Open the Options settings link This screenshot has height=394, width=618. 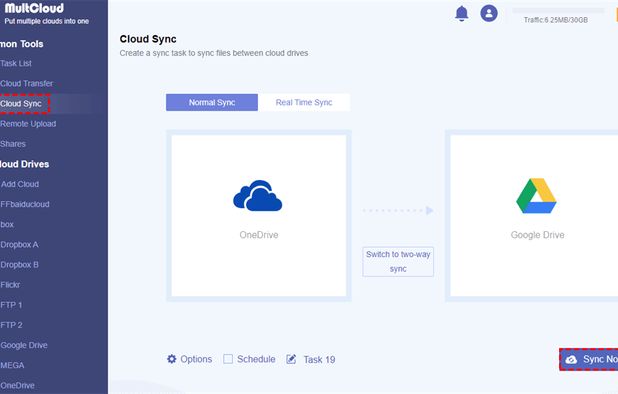(x=196, y=359)
